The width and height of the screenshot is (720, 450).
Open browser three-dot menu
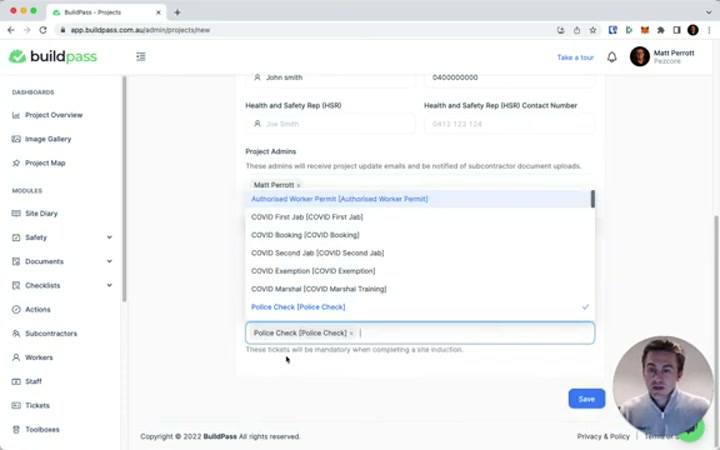pyautogui.click(x=709, y=30)
